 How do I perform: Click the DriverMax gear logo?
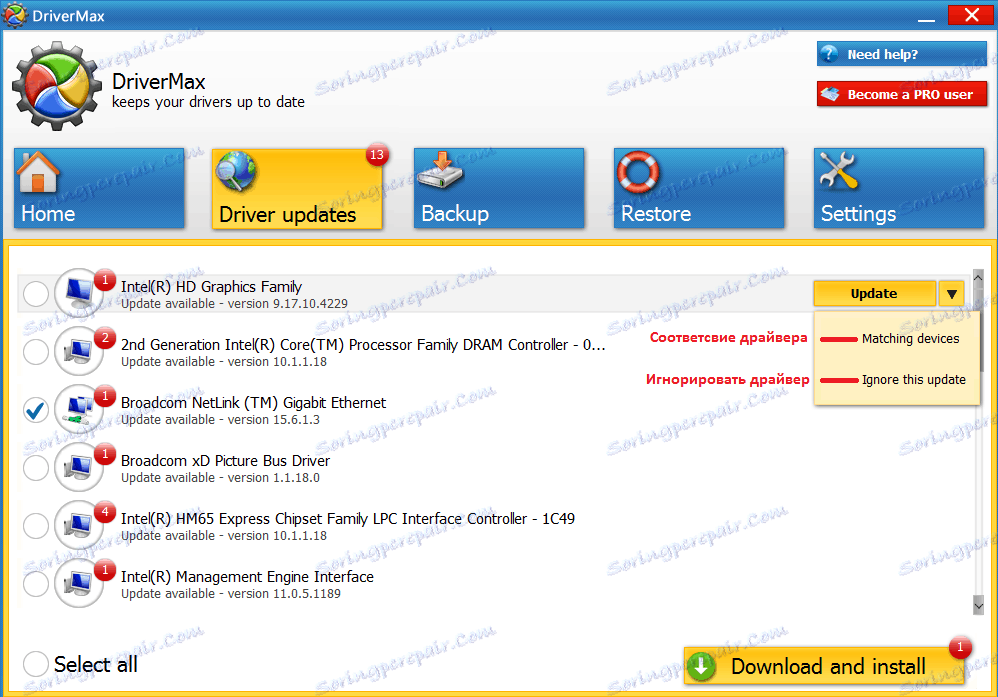[x=57, y=86]
